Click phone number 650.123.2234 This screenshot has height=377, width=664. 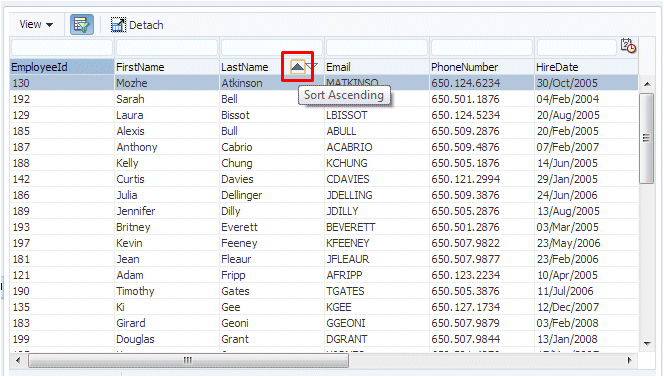[465, 275]
